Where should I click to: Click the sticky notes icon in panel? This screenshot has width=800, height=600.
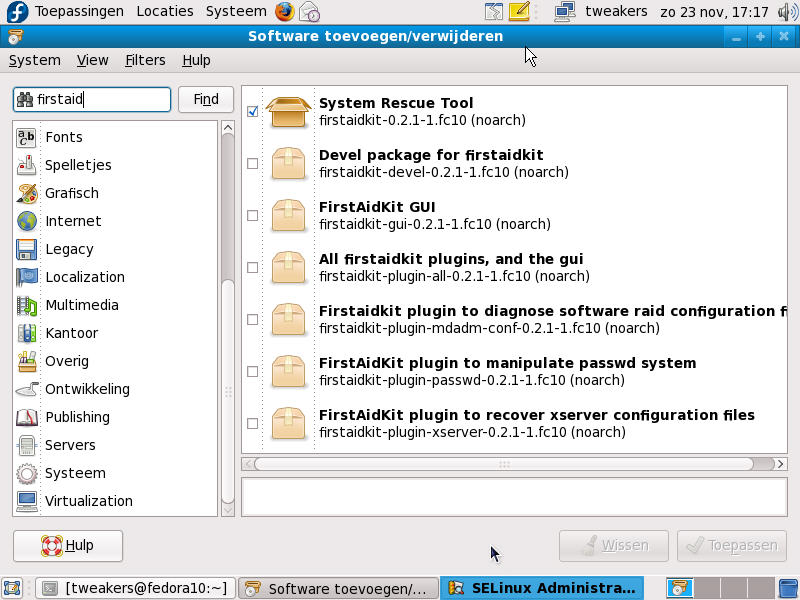[519, 11]
